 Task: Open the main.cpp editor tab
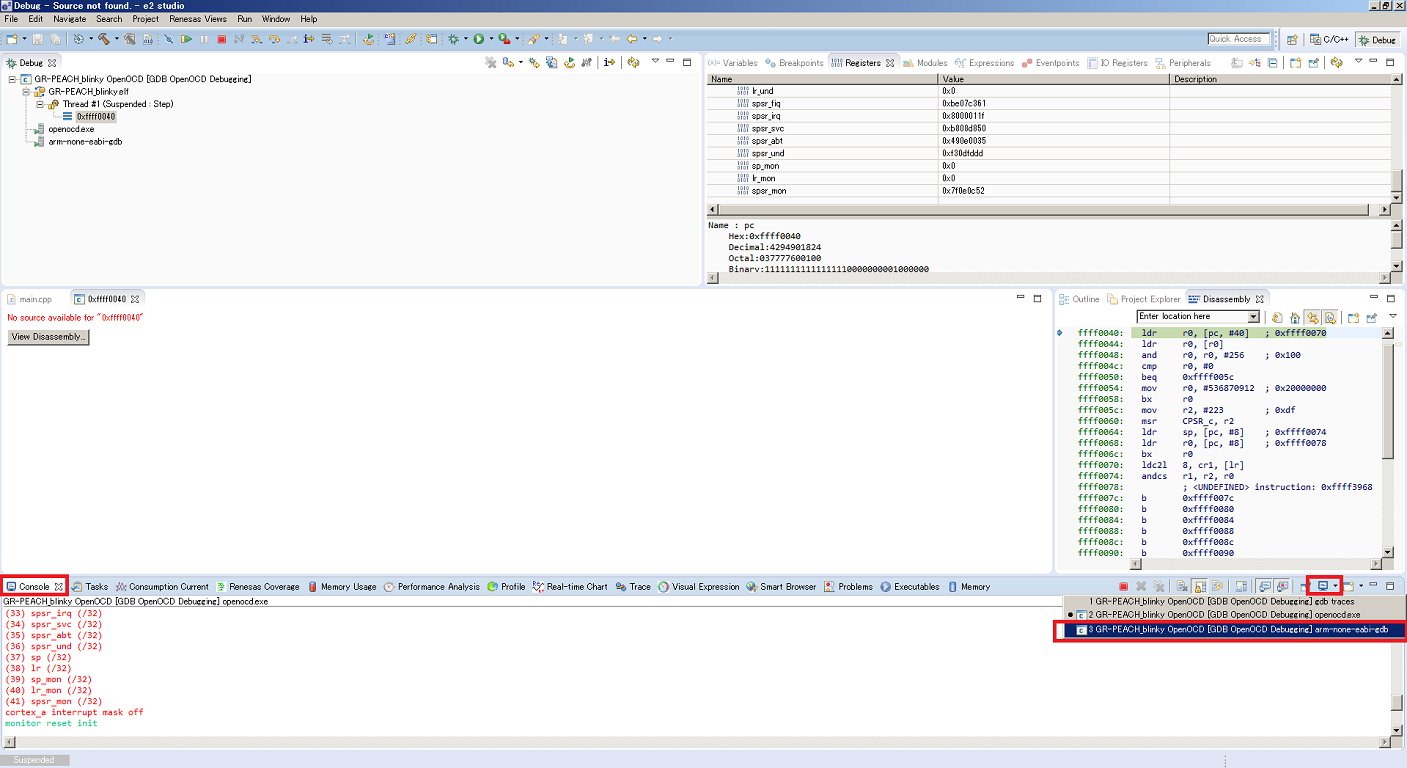tap(29, 299)
